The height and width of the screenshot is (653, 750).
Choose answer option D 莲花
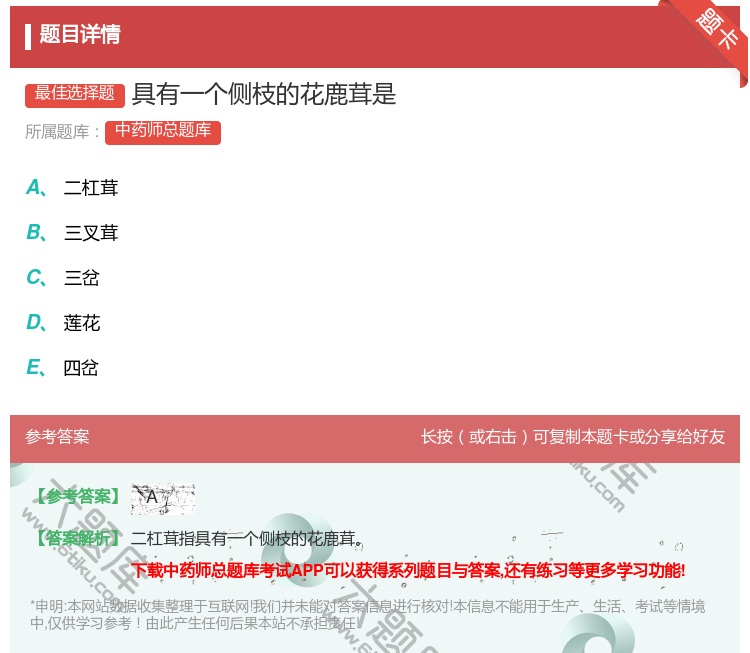pyautogui.click(x=63, y=323)
